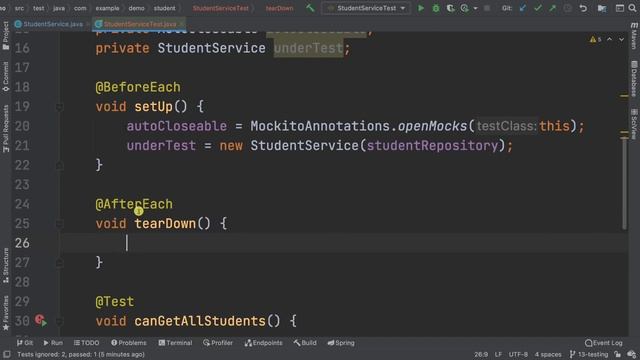Click the Profiler run icon in toolbar
640x360 pixels.
464,8
